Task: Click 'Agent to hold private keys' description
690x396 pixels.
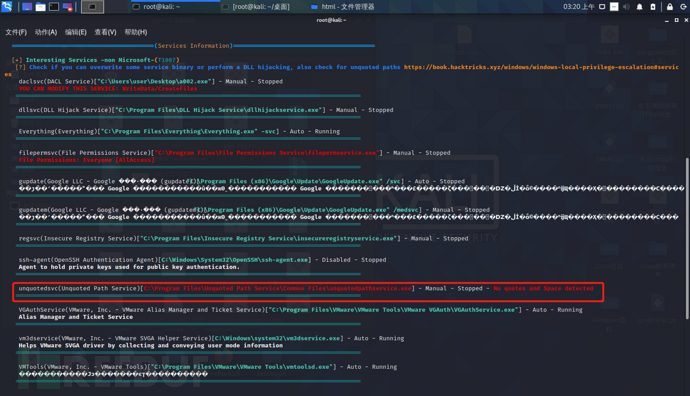Action: coord(129,267)
